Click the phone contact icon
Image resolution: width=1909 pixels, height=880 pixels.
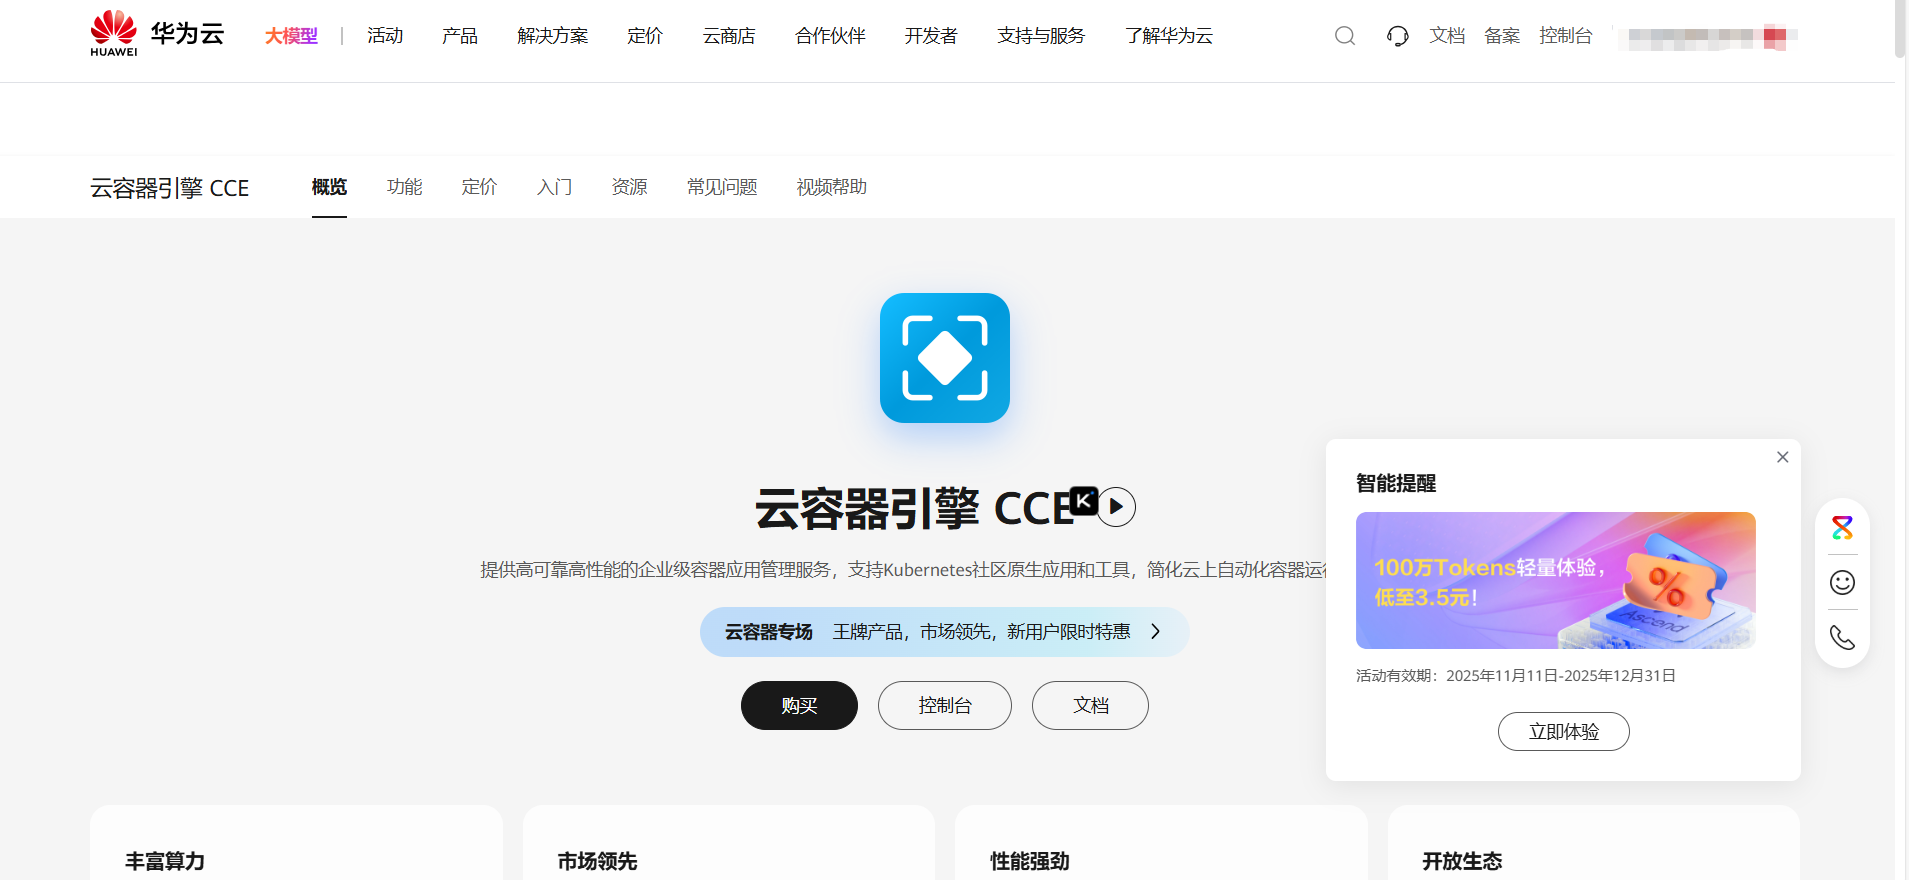pos(1842,637)
